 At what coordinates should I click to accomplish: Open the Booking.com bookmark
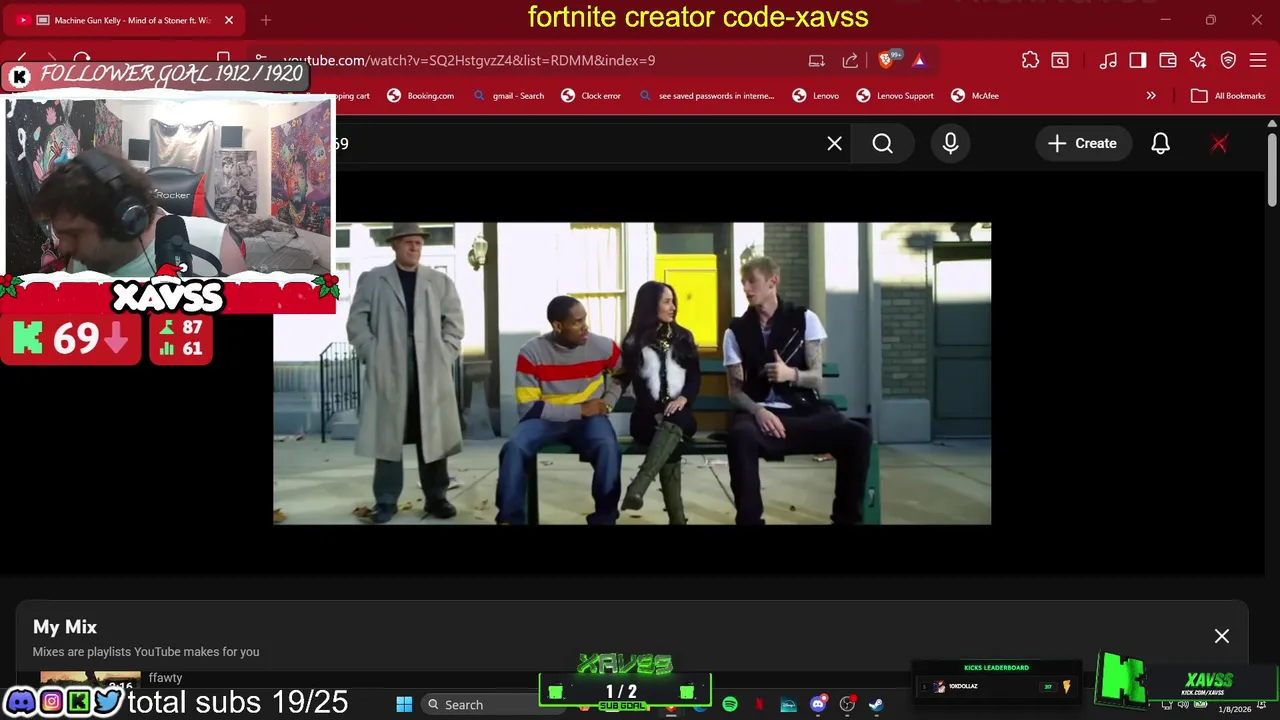tap(420, 96)
